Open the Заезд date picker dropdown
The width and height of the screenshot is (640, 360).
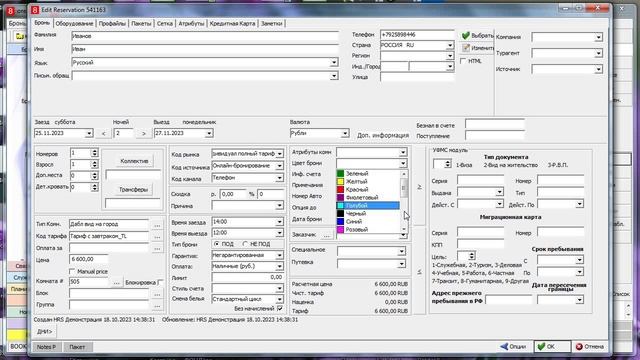[89, 133]
